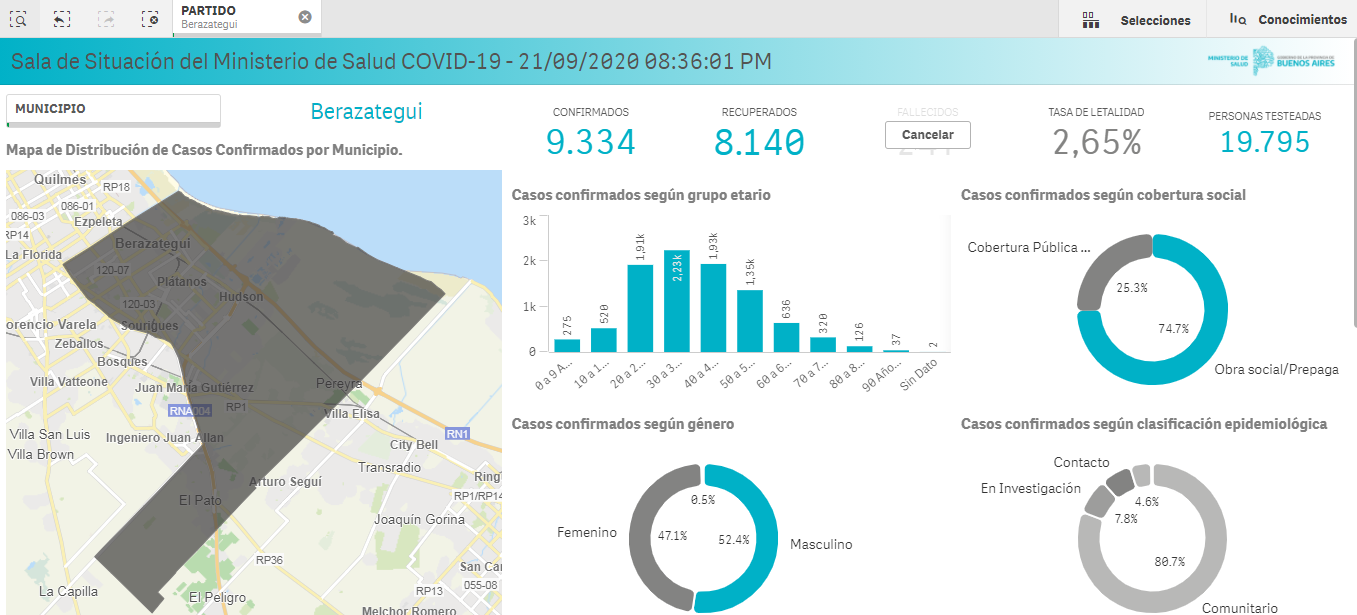Remove the PARTIDO Berazategui selection
Viewport: 1357px width, 615px height.
click(x=305, y=17)
